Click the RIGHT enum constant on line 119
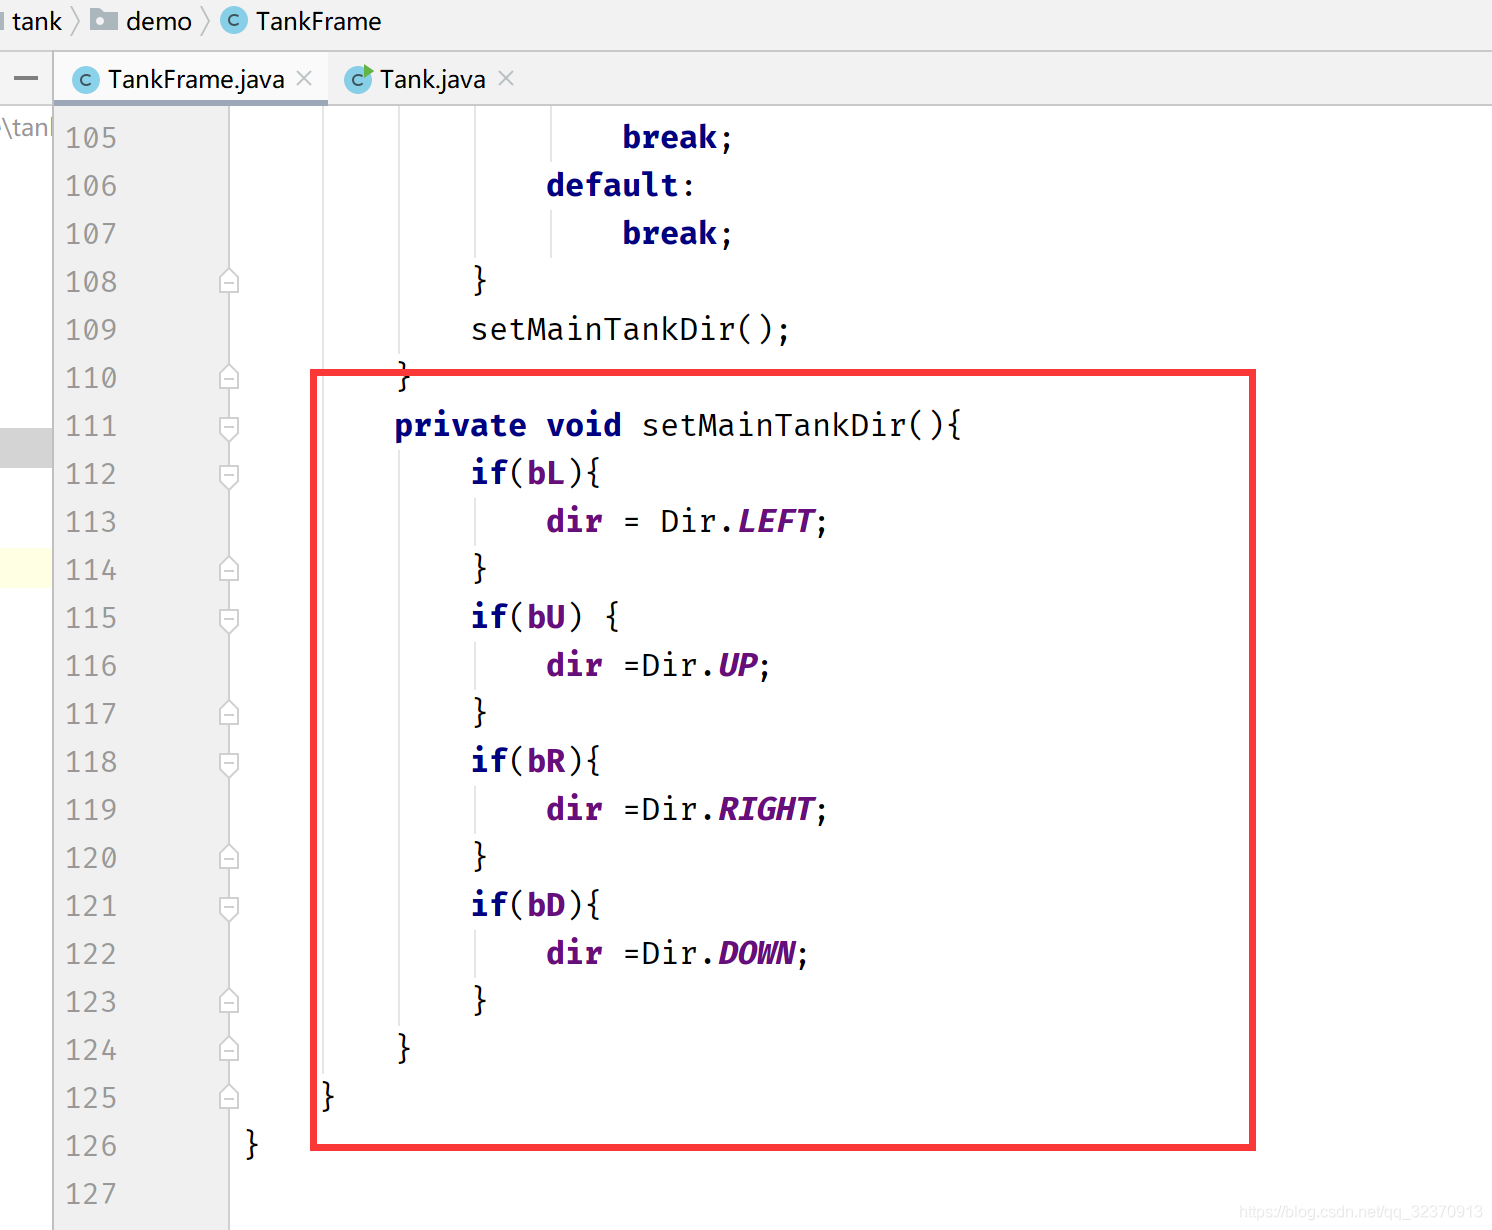1492x1230 pixels. click(x=766, y=809)
